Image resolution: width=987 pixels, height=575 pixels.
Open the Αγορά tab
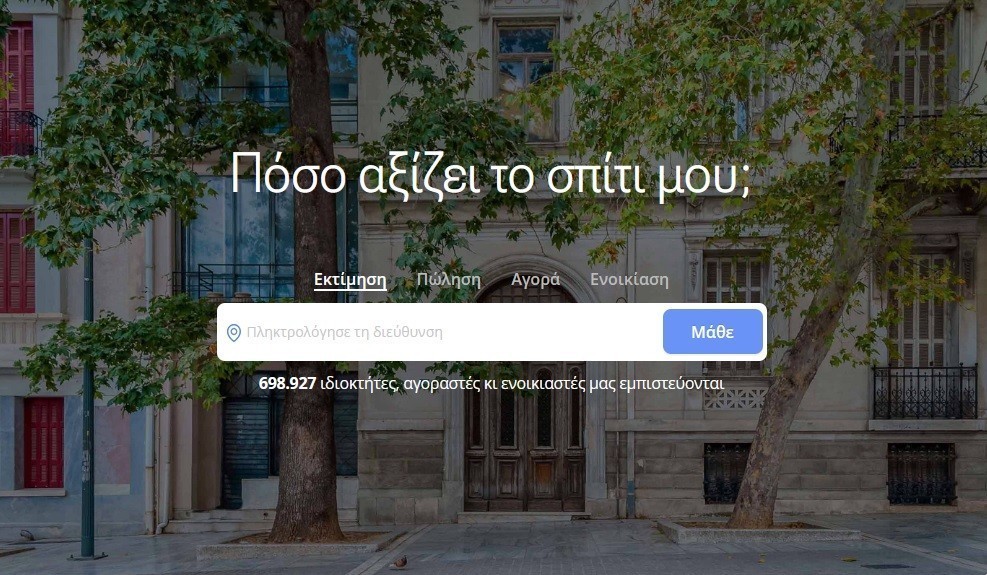pos(535,280)
